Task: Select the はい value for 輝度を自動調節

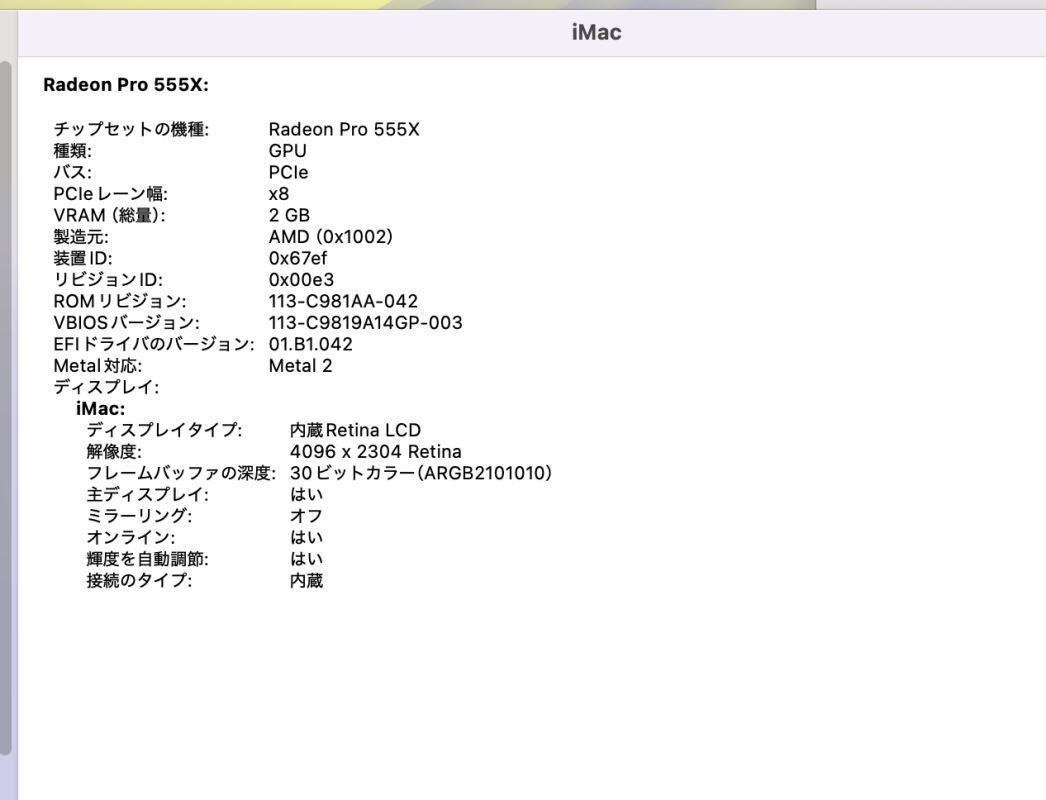Action: coord(306,559)
